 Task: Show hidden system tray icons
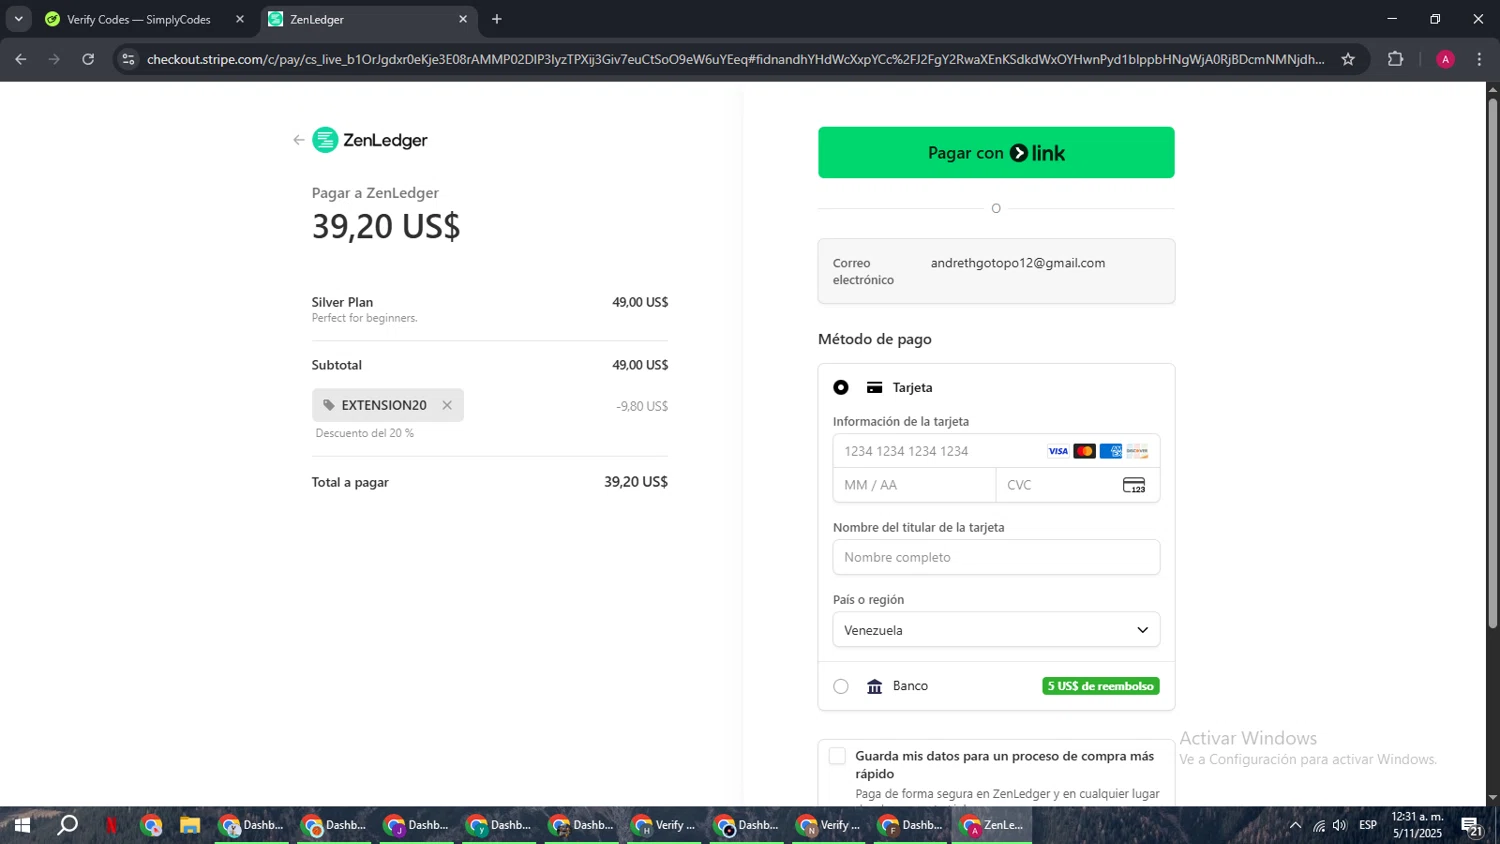1295,825
